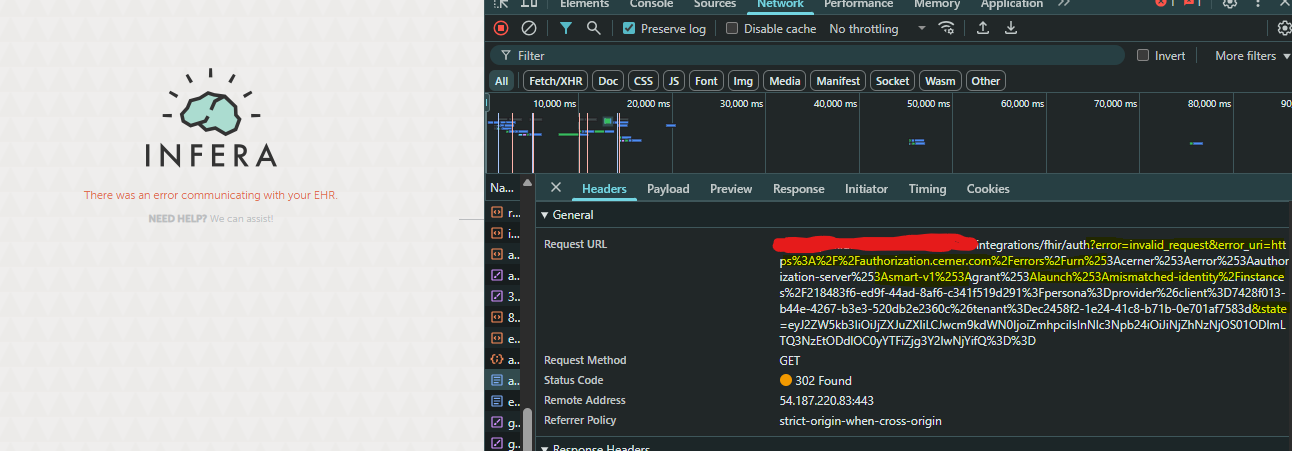Image resolution: width=1292 pixels, height=451 pixels.
Task: Click the 20,000 ms timeline marker
Action: coord(648,103)
